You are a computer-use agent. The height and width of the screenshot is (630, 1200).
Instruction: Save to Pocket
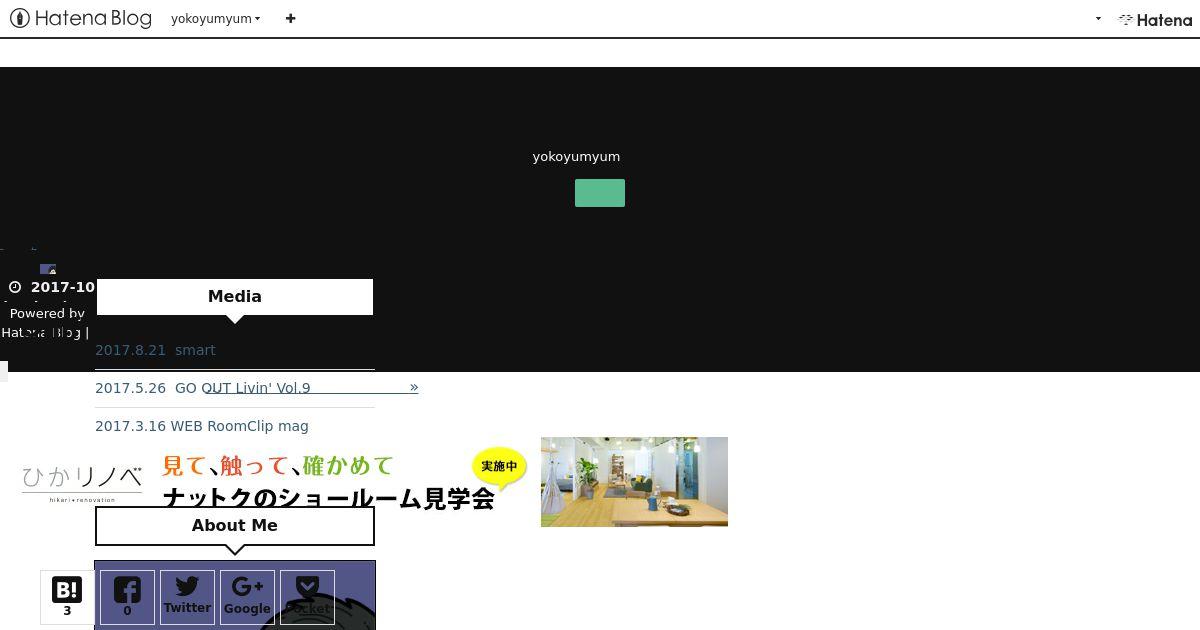(307, 597)
